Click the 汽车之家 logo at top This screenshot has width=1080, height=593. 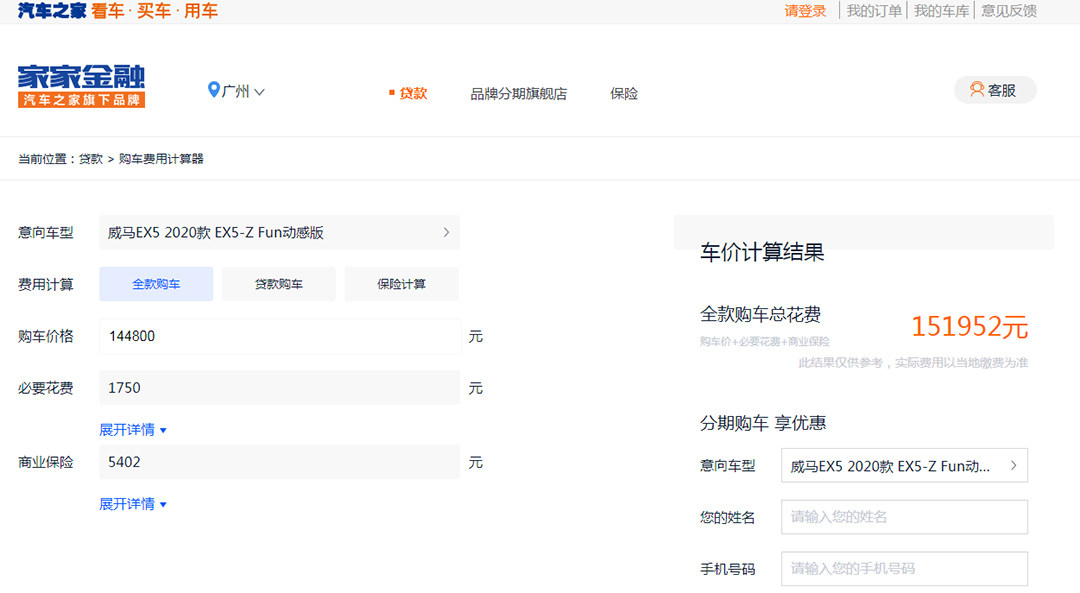tap(52, 11)
